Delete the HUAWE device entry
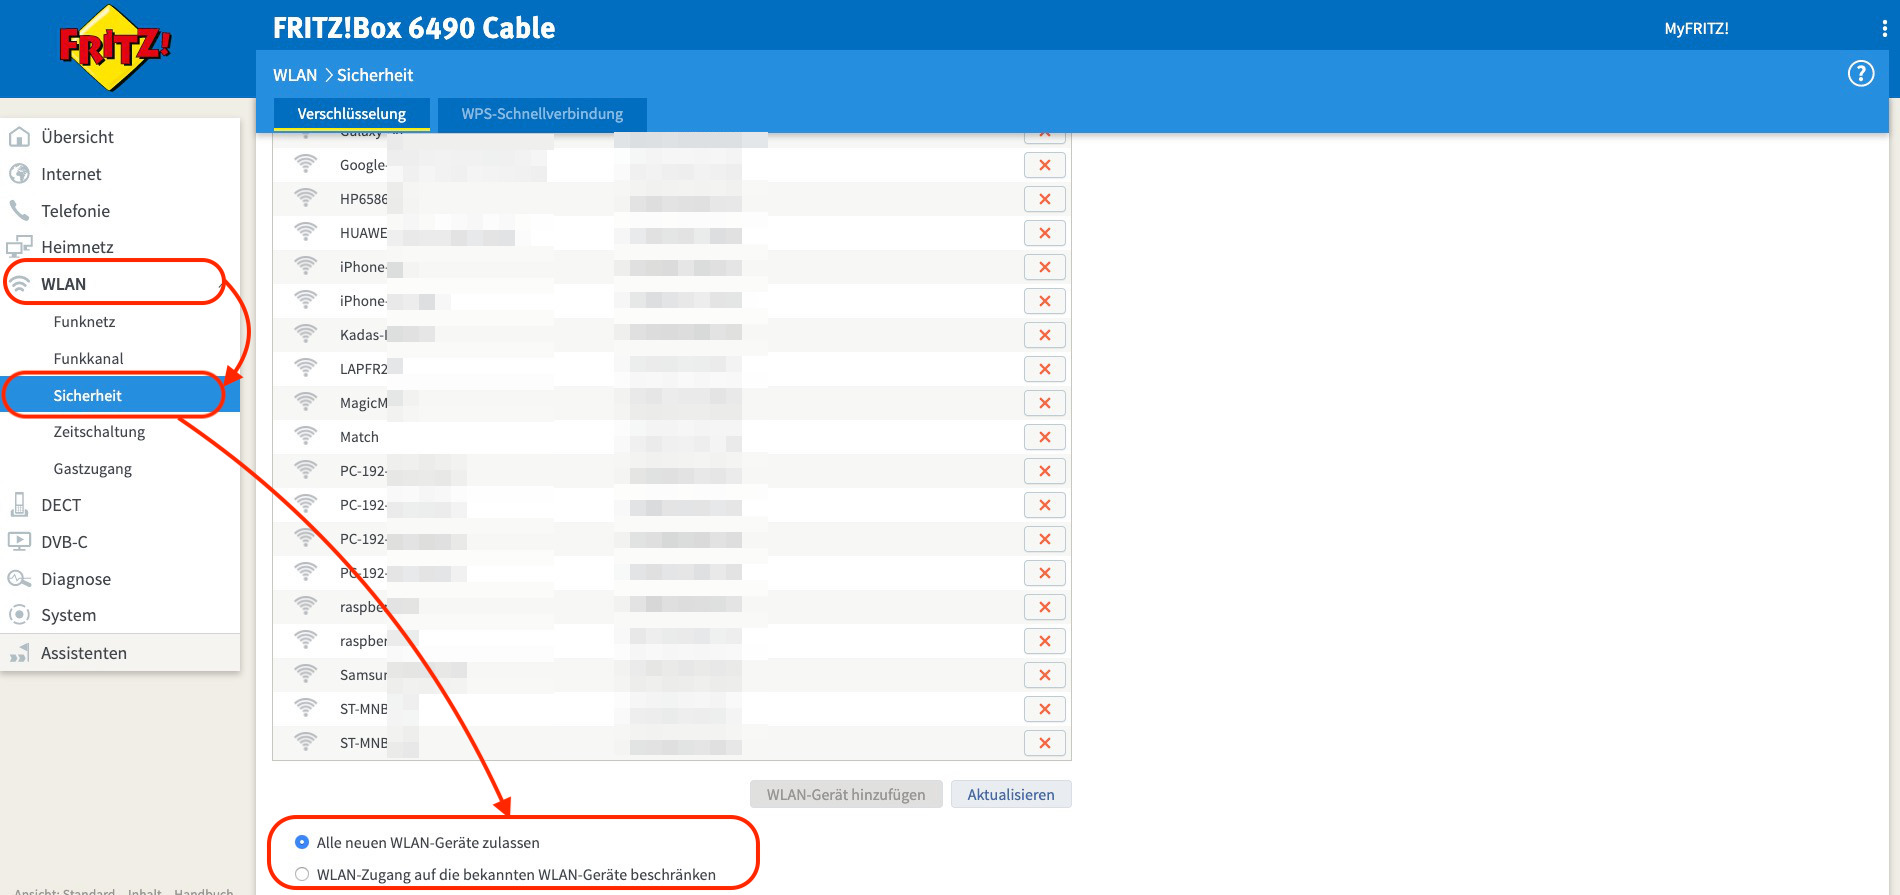The height and width of the screenshot is (895, 1900). point(1044,233)
